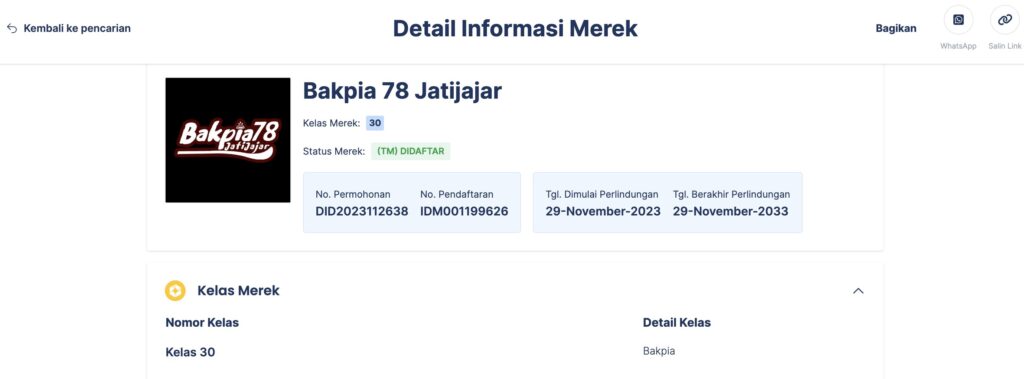The image size is (1024, 379).
Task: Select registration number IDM001199626
Action: 464,211
